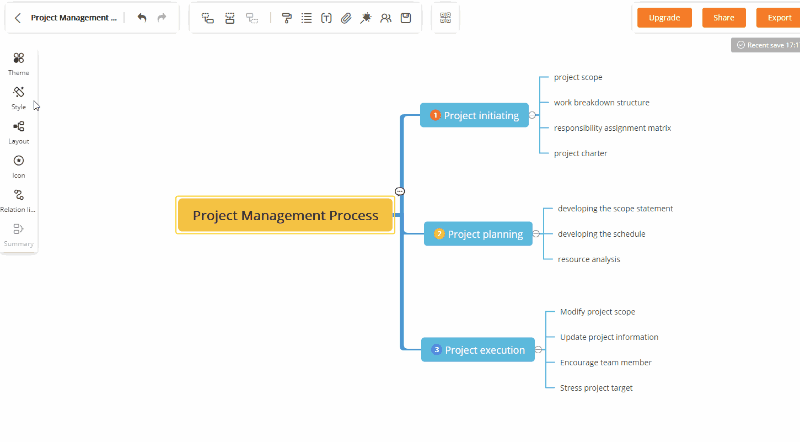The height and width of the screenshot is (442, 800).
Task: Open the Layout options
Action: tap(19, 131)
